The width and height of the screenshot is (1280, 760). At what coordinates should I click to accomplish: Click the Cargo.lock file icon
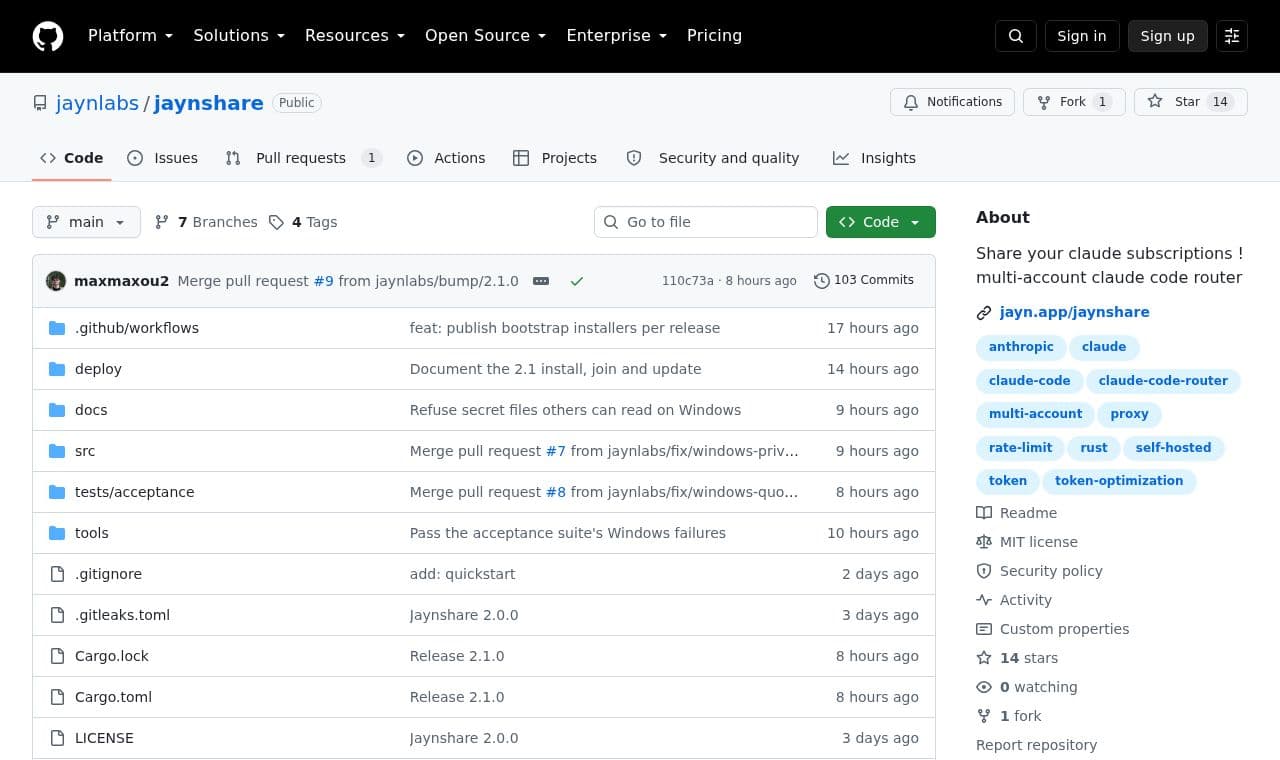[57, 656]
